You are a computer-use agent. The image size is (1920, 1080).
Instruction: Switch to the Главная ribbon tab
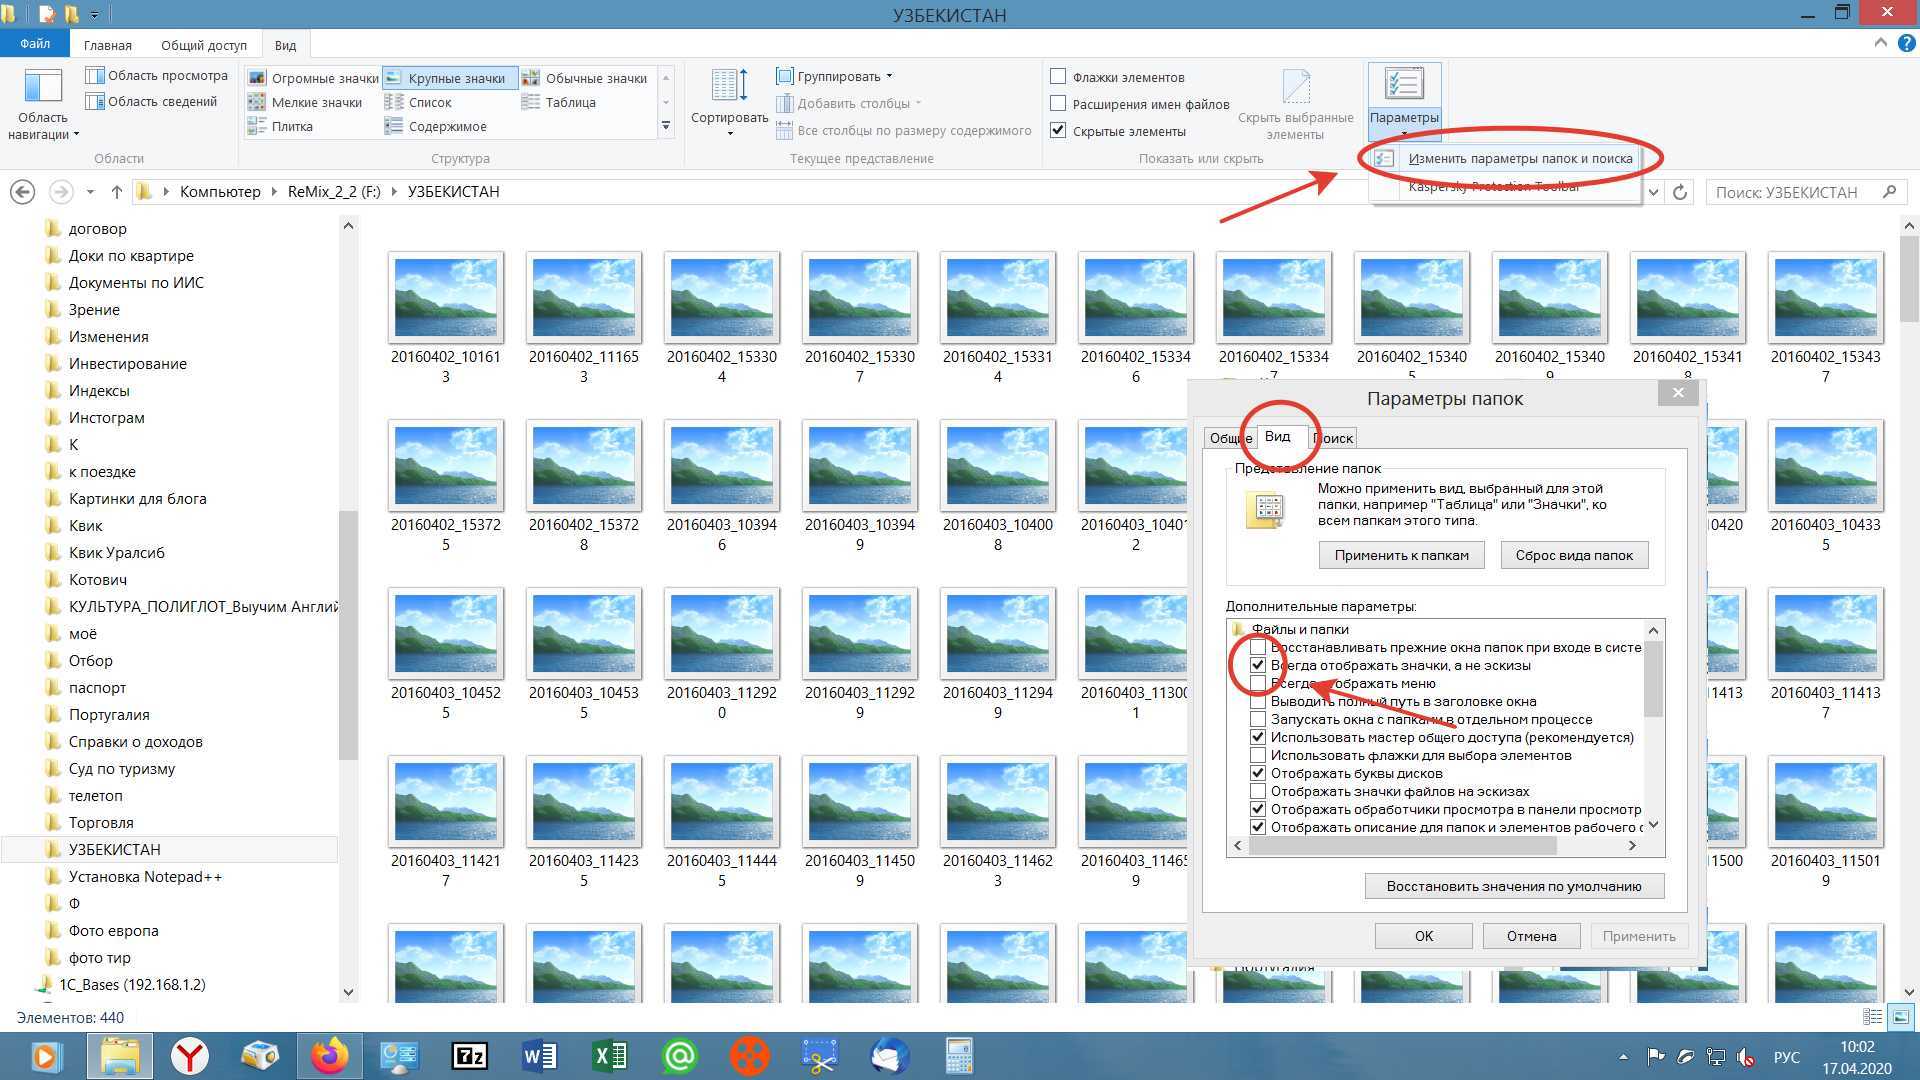click(x=108, y=45)
